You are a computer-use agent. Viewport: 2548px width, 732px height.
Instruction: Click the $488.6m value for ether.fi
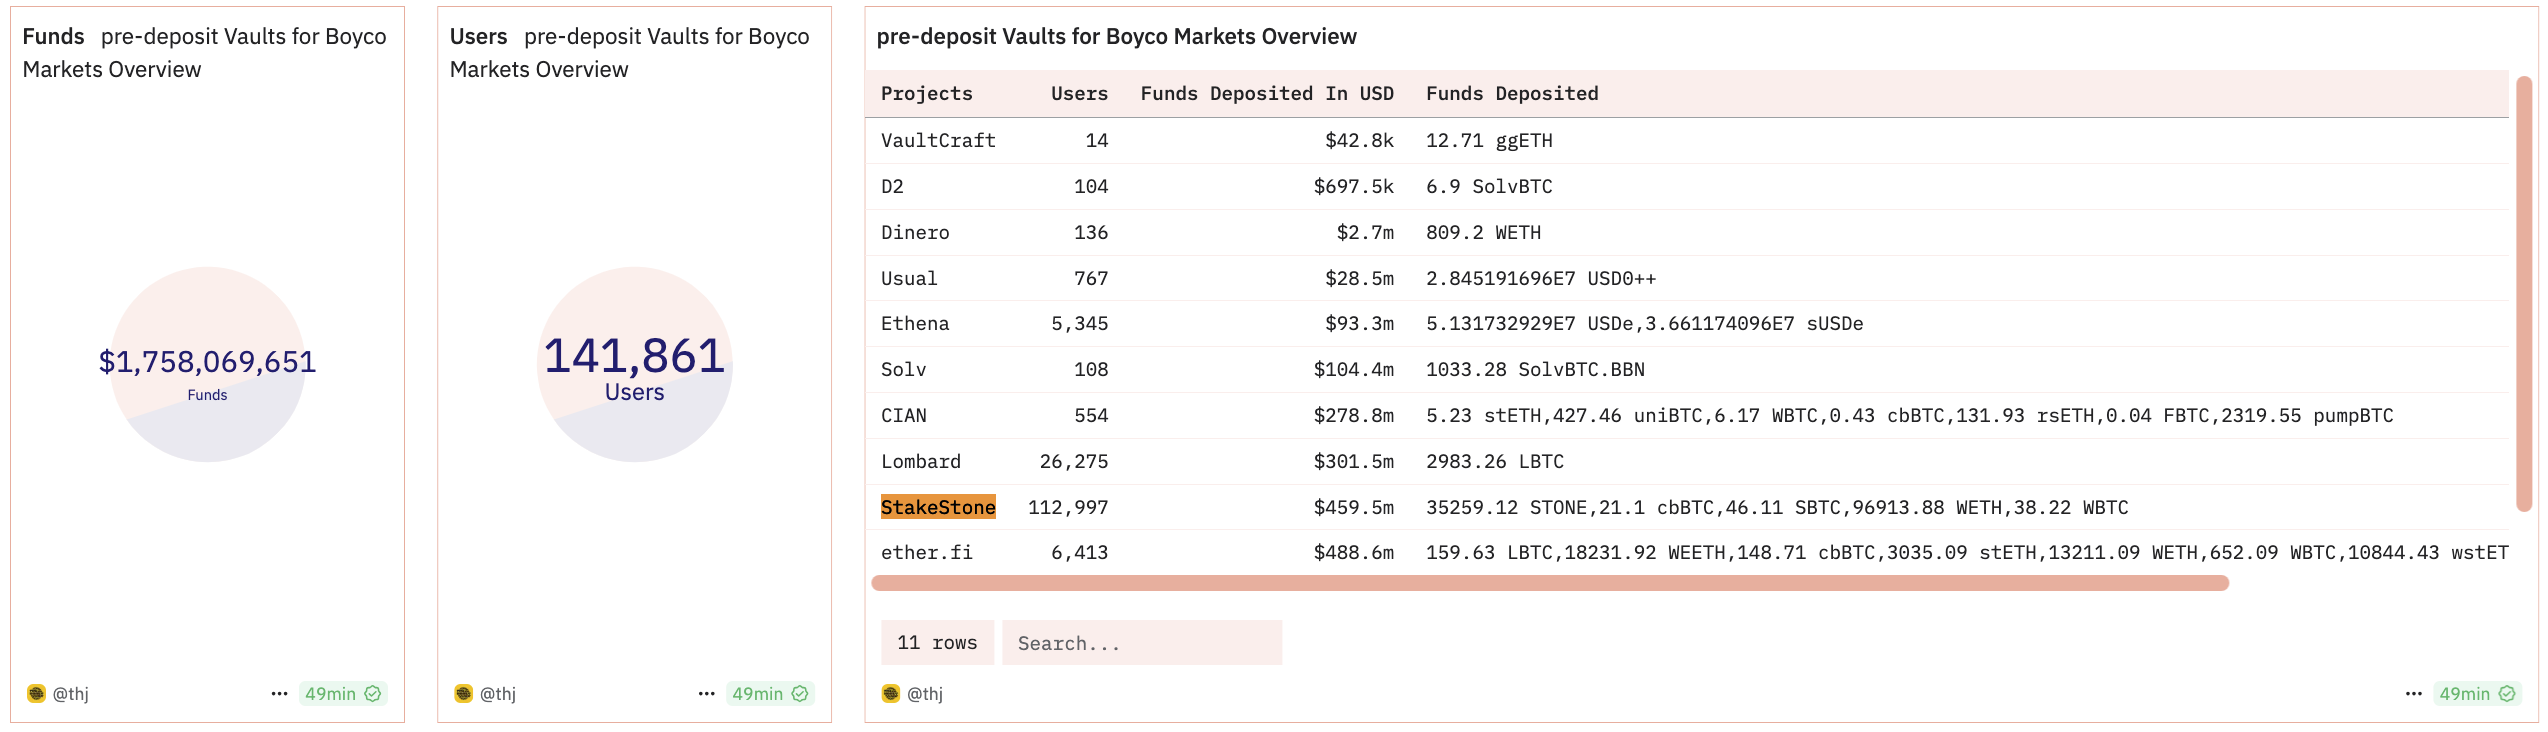pyautogui.click(x=1353, y=552)
